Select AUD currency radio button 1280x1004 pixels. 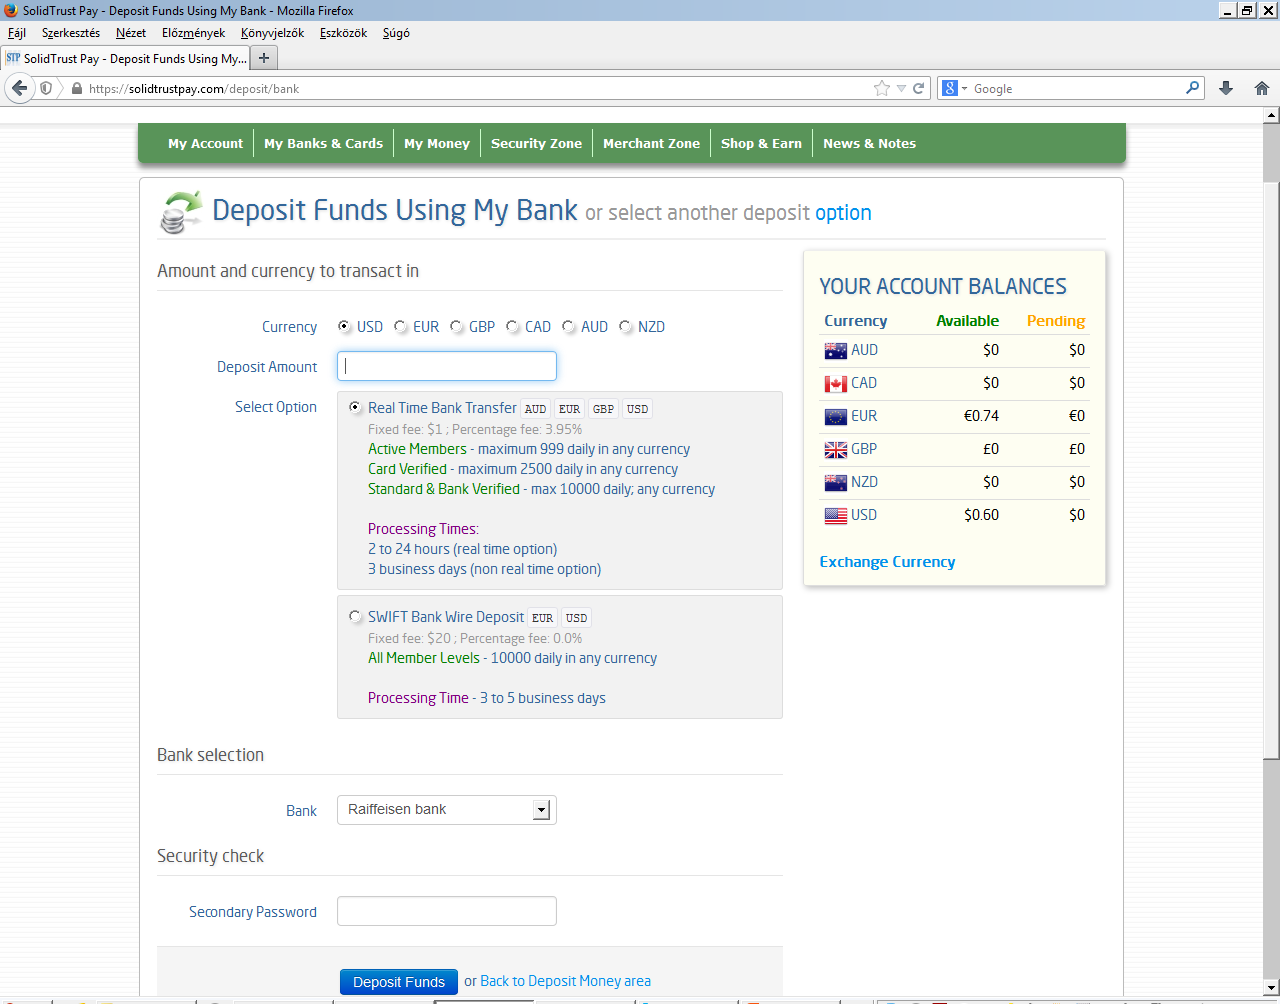coord(568,326)
